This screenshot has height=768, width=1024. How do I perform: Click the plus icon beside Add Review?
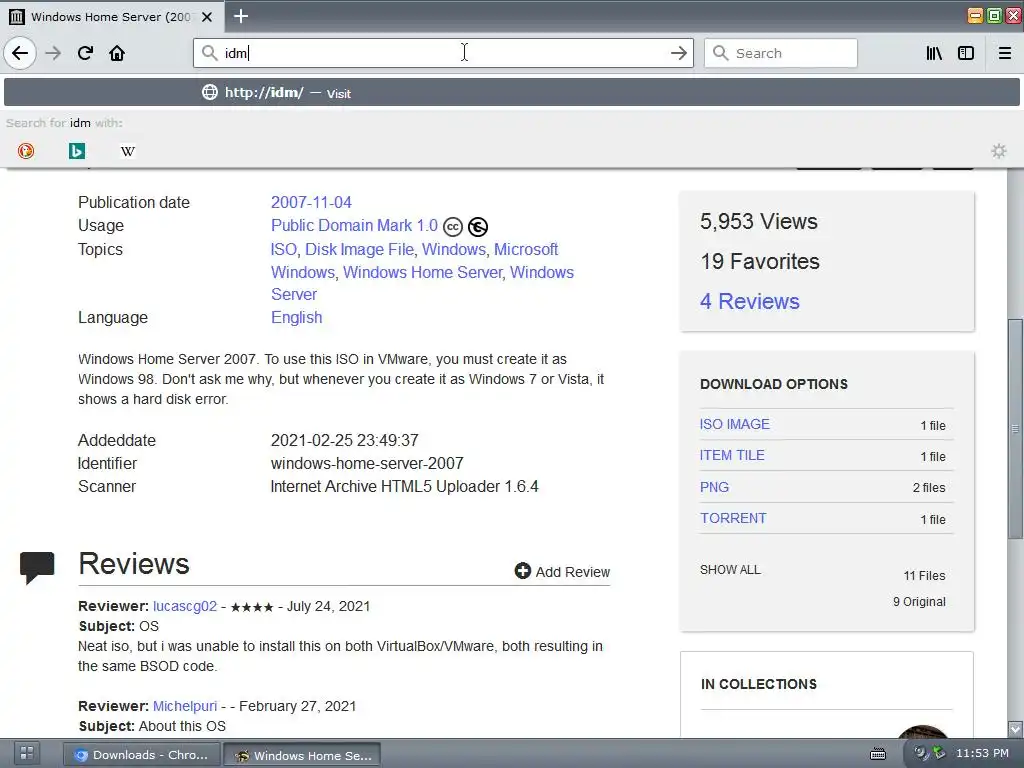point(522,571)
